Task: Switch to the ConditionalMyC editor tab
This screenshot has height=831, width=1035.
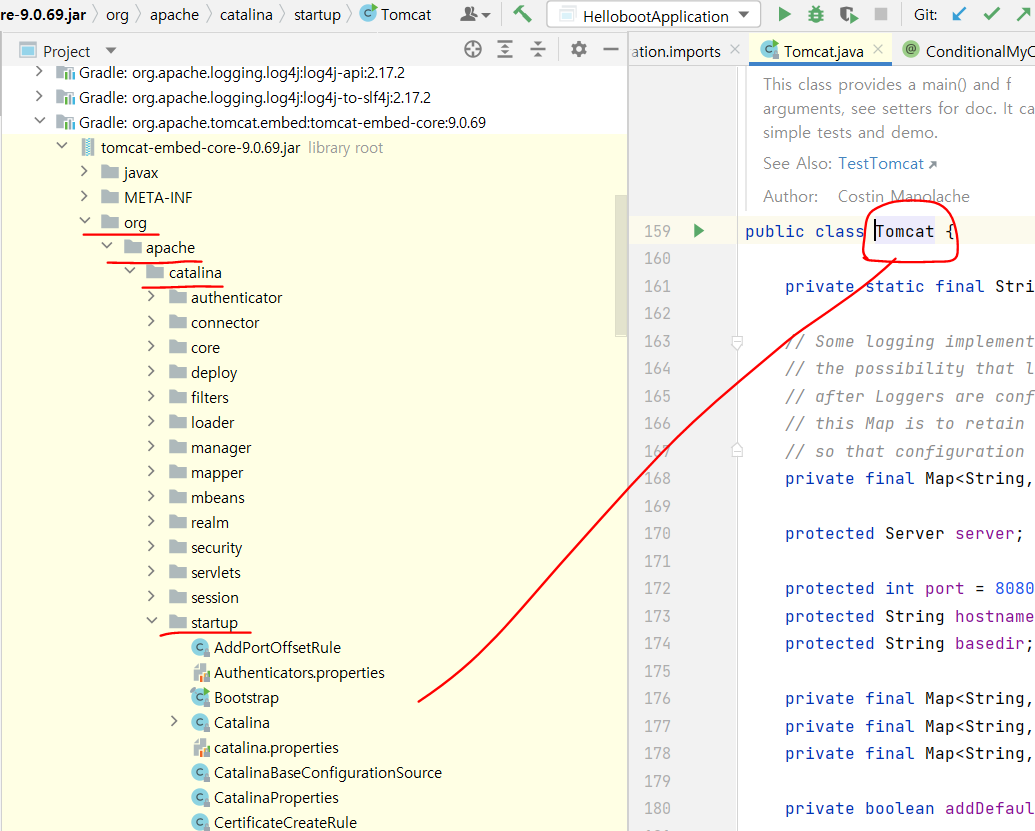Action: tap(968, 51)
